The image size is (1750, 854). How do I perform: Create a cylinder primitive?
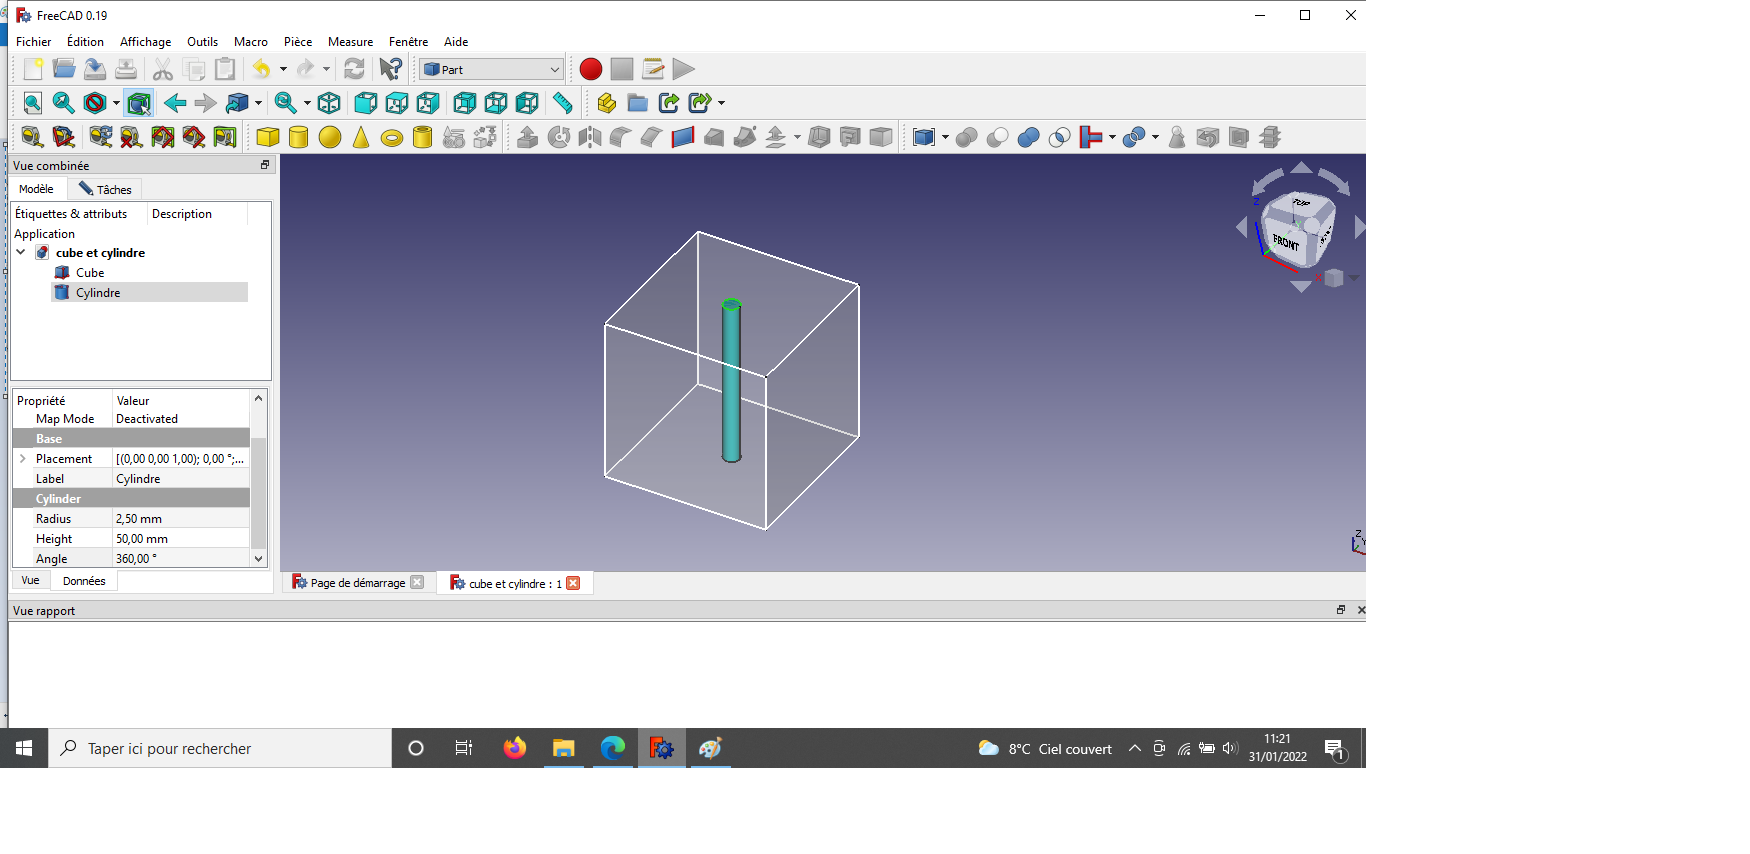tap(298, 137)
